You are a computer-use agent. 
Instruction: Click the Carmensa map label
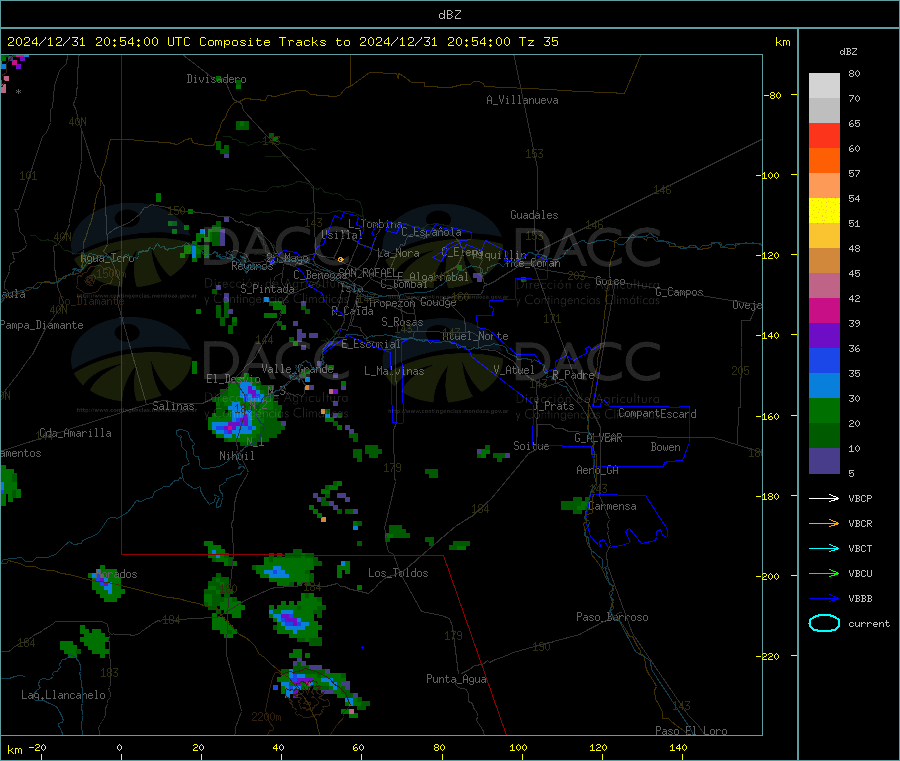612,506
